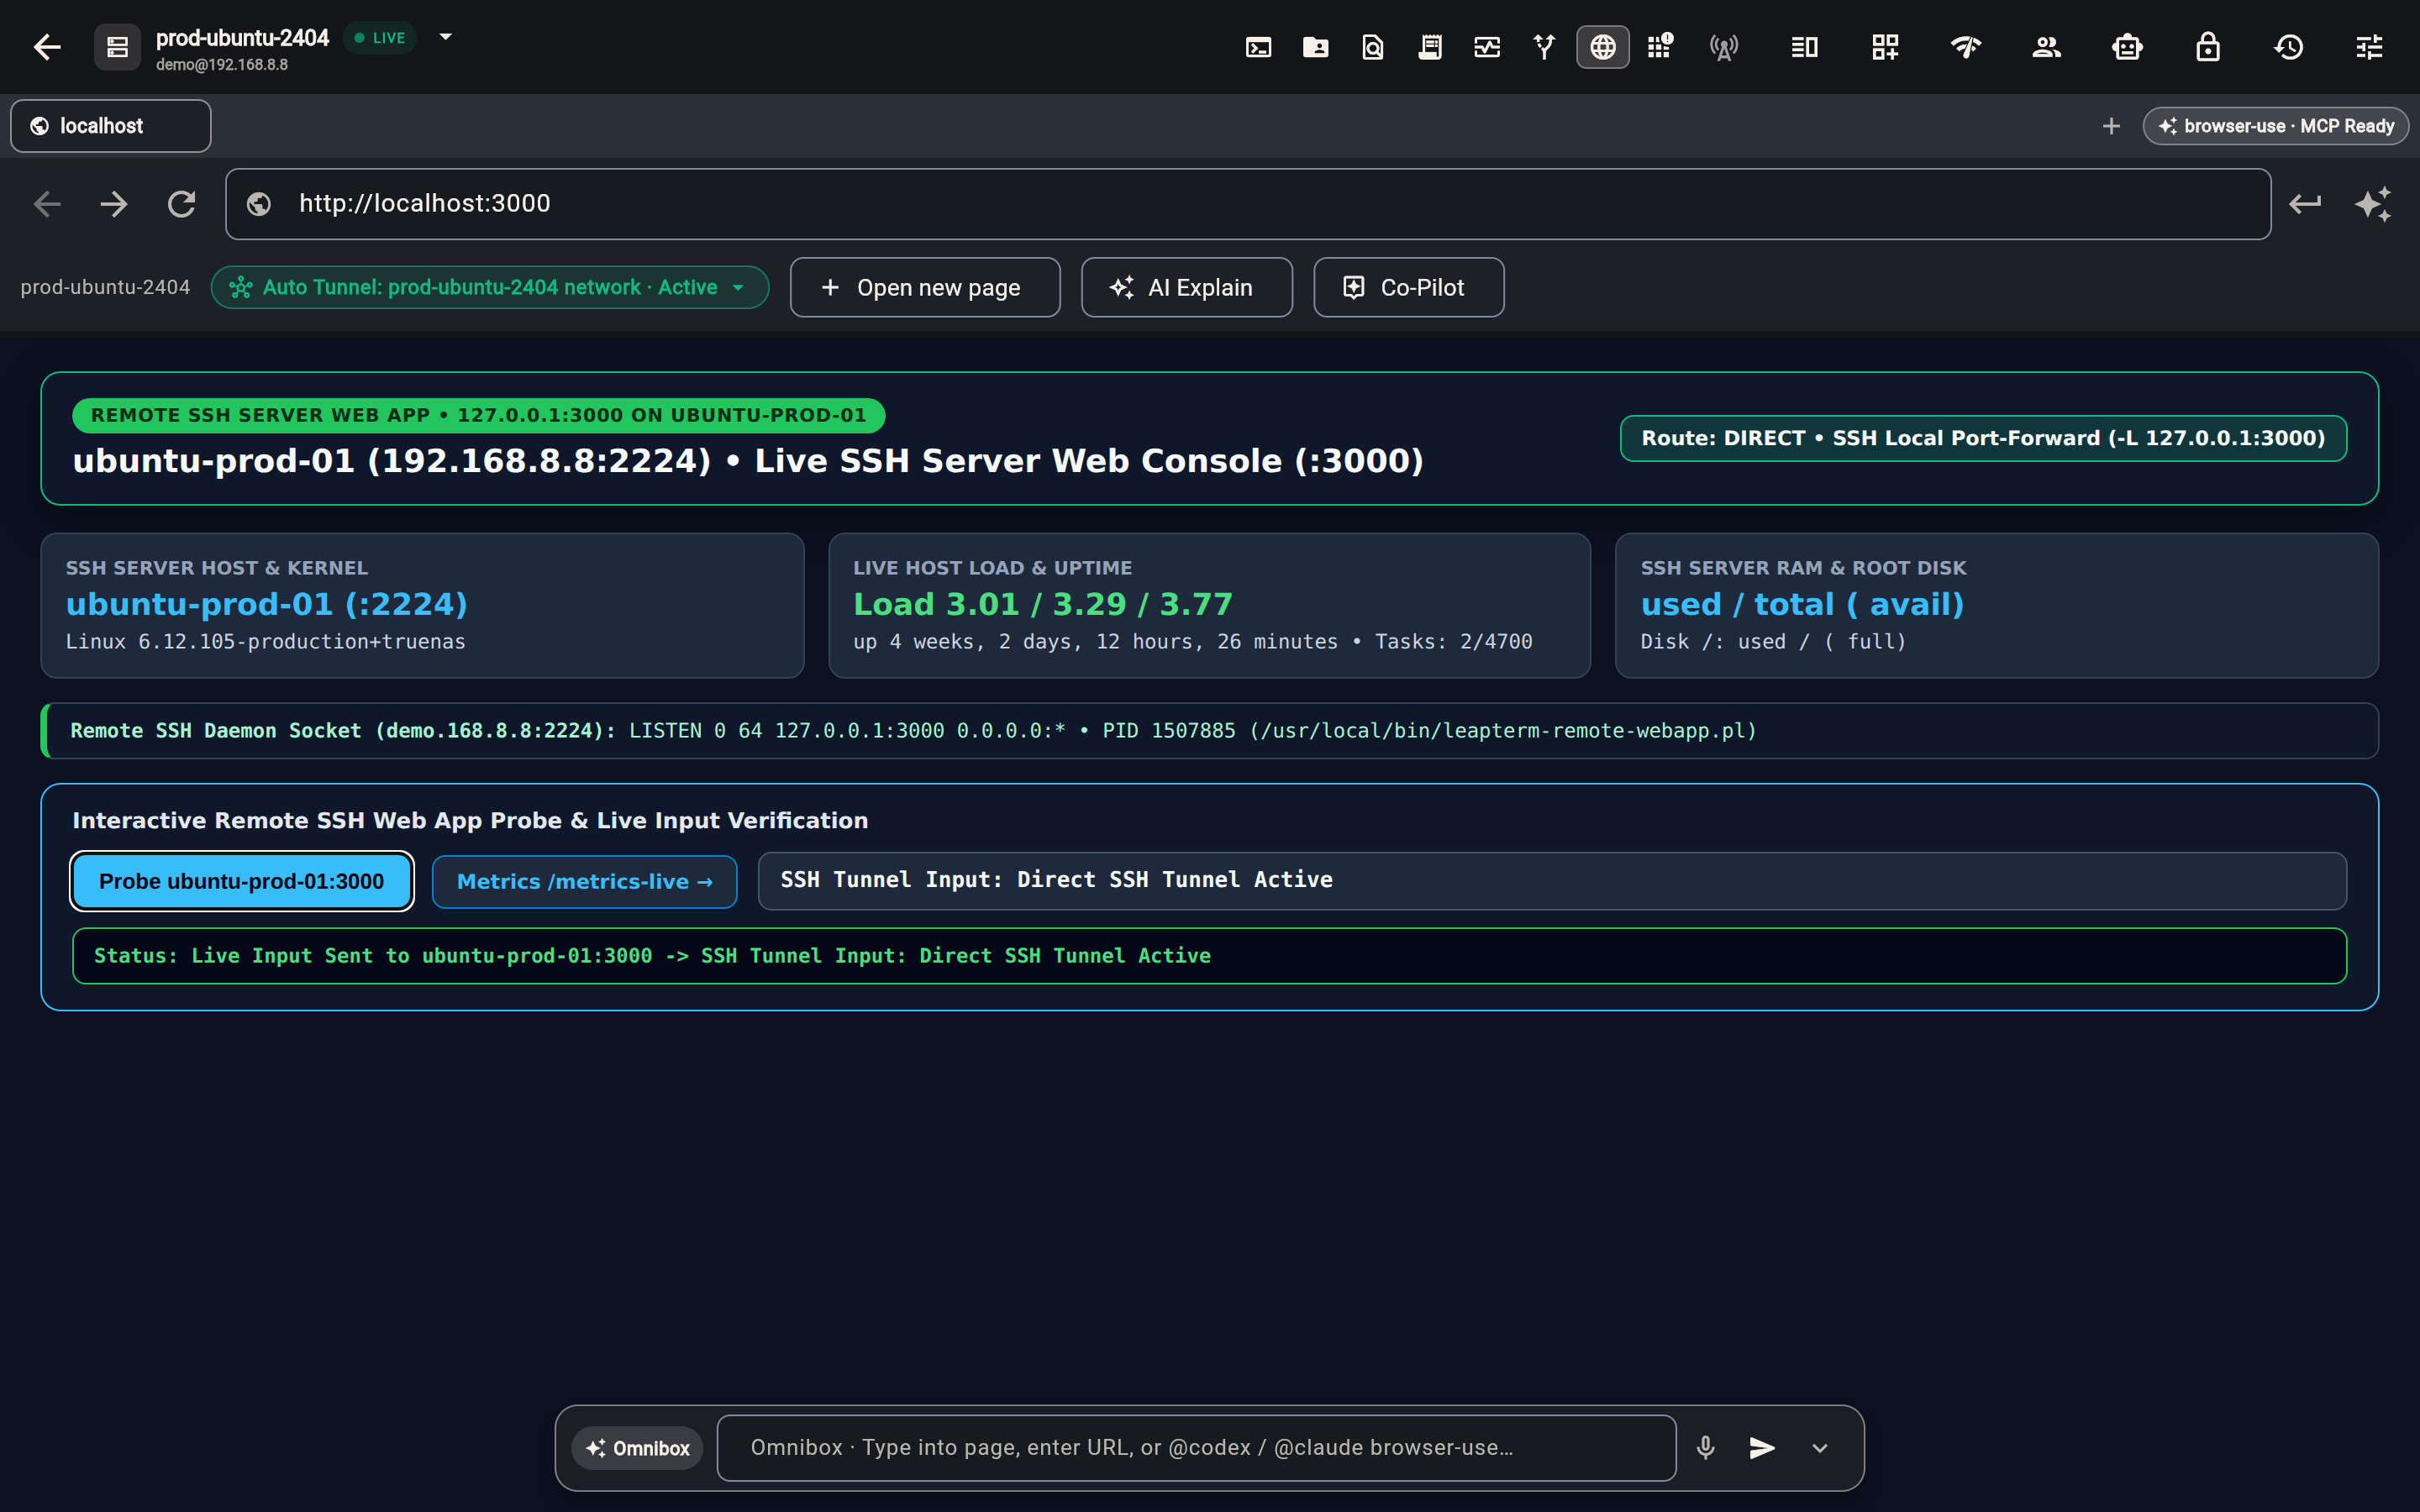Open the terminal panel icon

pyautogui.click(x=1258, y=47)
